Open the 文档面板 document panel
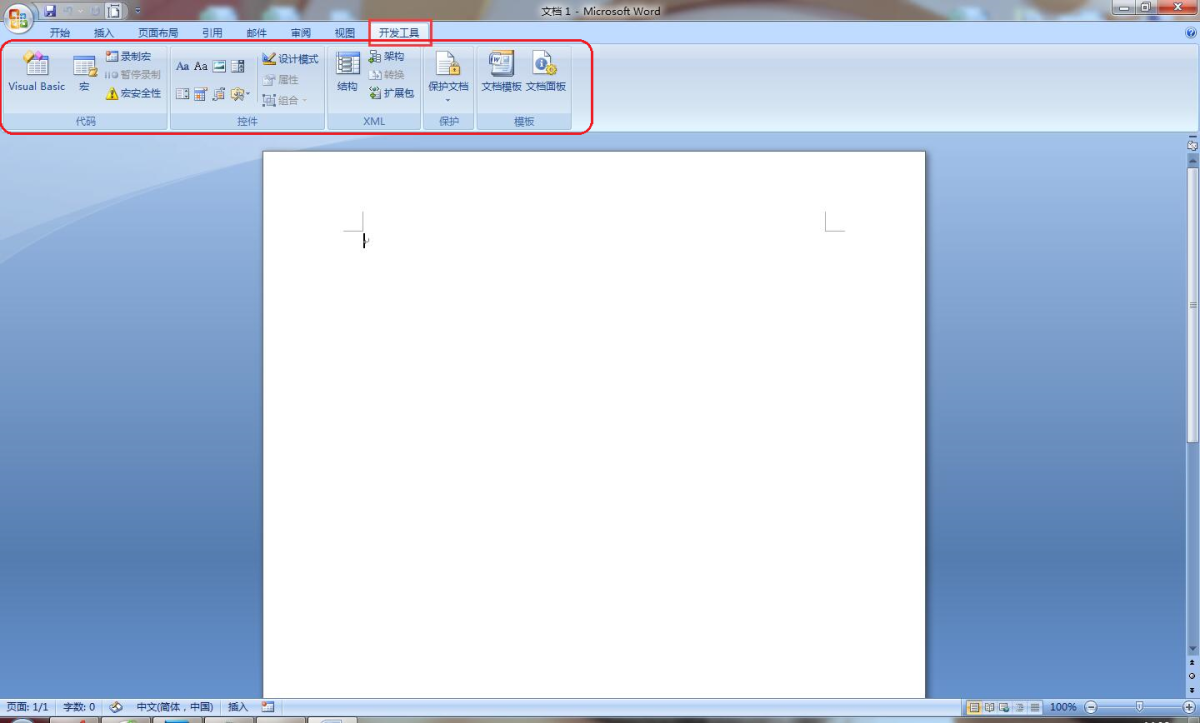The width and height of the screenshot is (1200, 723). pyautogui.click(x=546, y=73)
